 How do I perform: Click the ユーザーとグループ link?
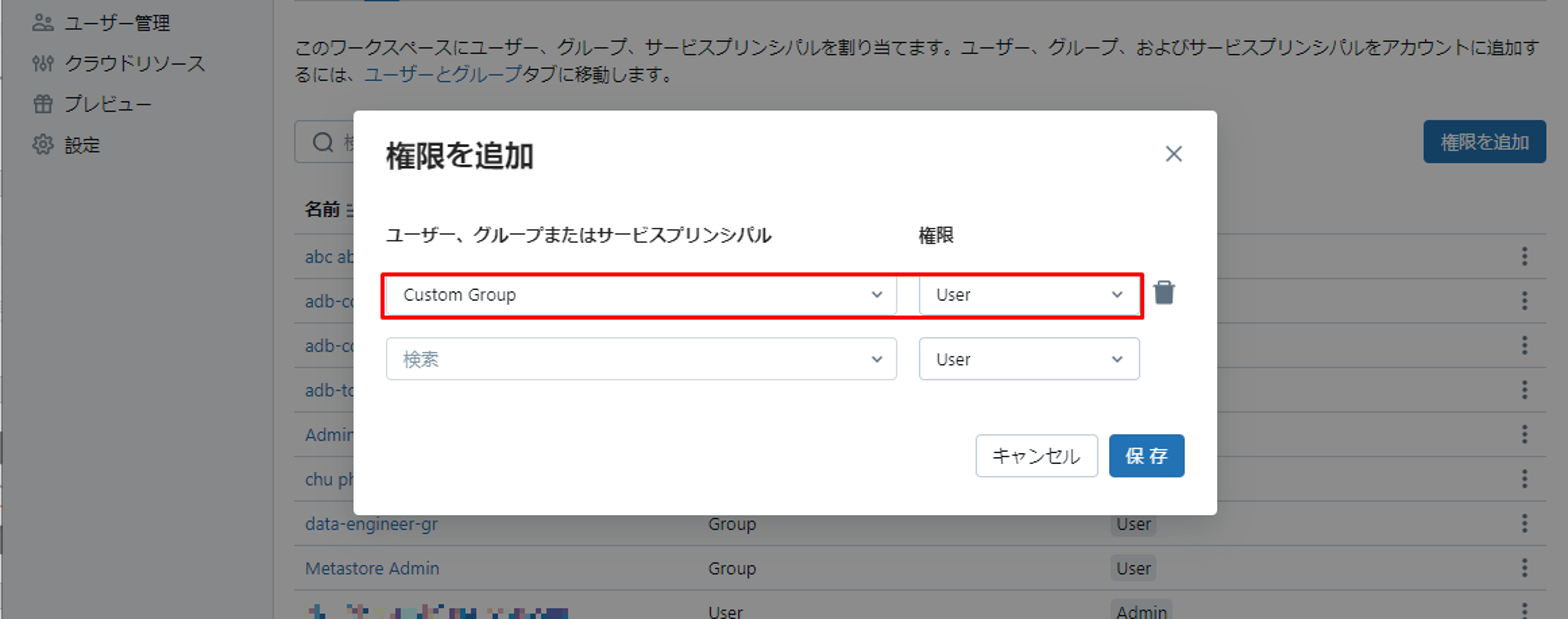pyautogui.click(x=441, y=75)
